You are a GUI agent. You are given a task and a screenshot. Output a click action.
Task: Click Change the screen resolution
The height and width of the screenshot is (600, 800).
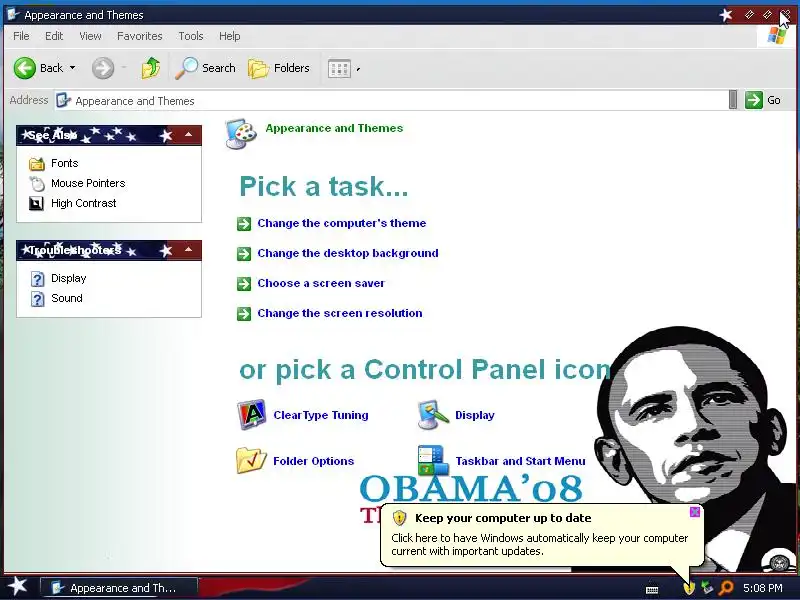(340, 313)
